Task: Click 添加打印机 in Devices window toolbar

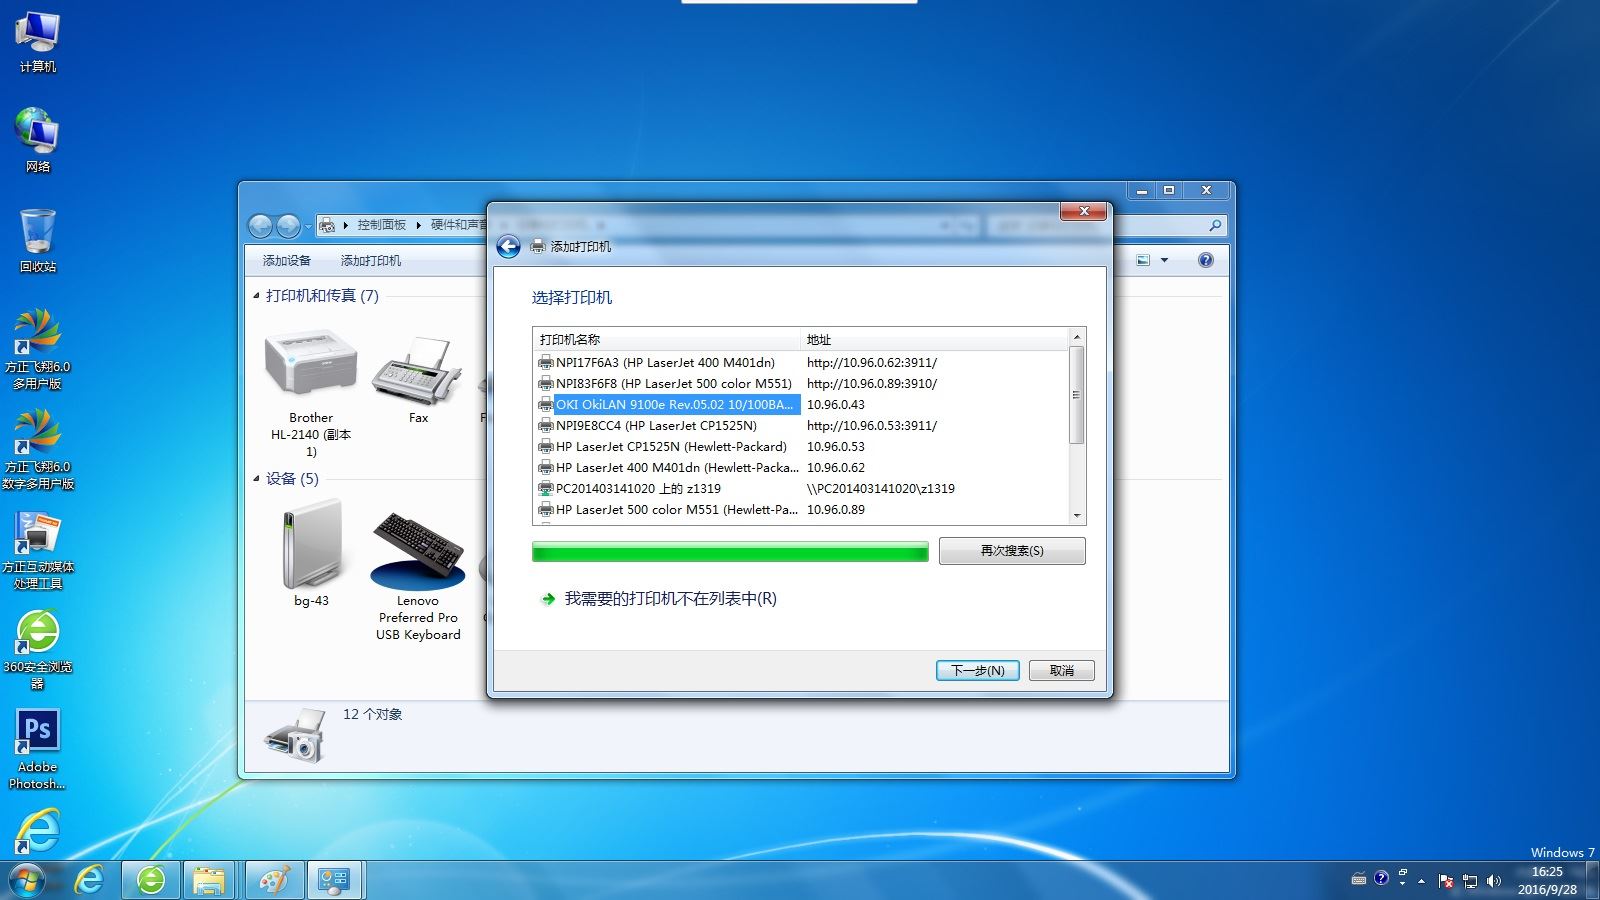Action: click(371, 261)
